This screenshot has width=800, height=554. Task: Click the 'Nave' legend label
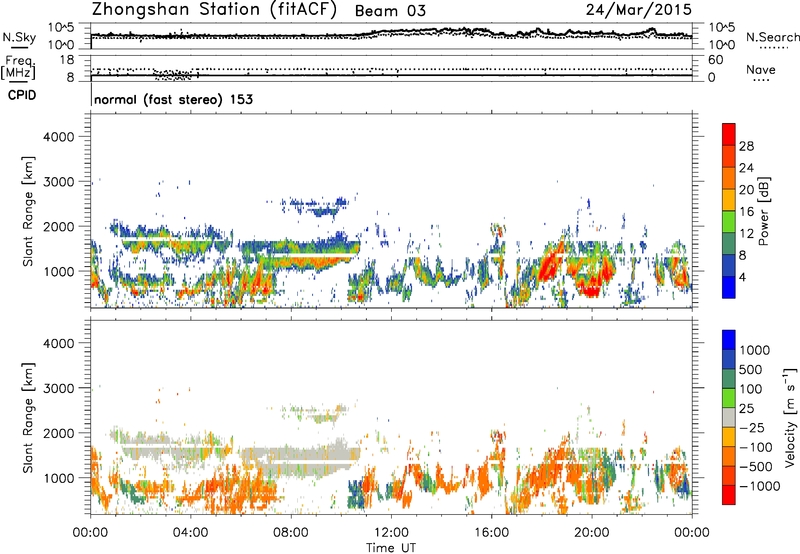point(761,70)
